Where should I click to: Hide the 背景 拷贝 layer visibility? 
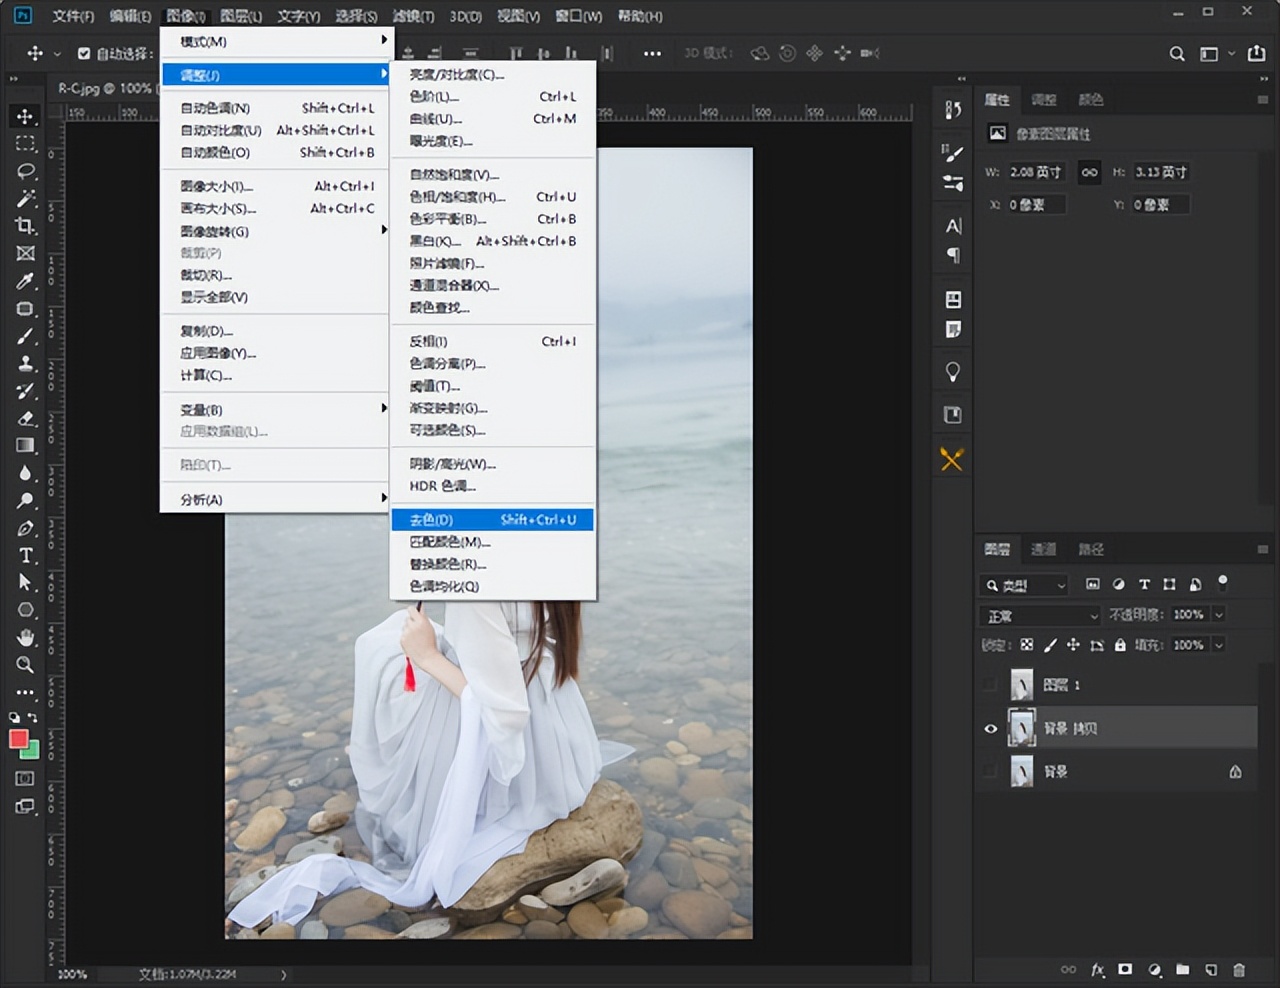[x=990, y=729]
